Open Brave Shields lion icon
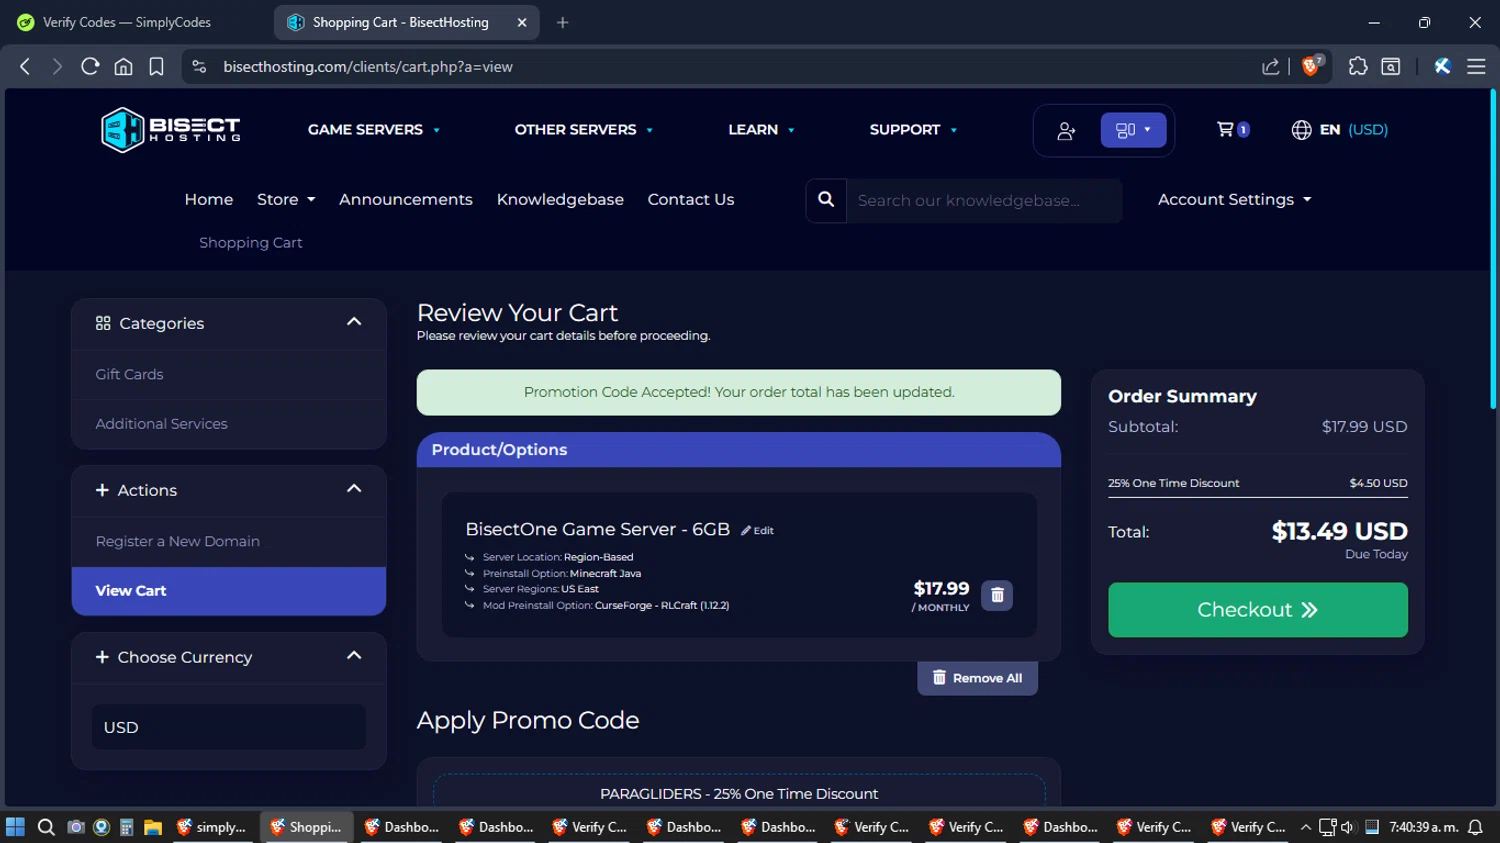The width and height of the screenshot is (1500, 843). coord(1312,66)
